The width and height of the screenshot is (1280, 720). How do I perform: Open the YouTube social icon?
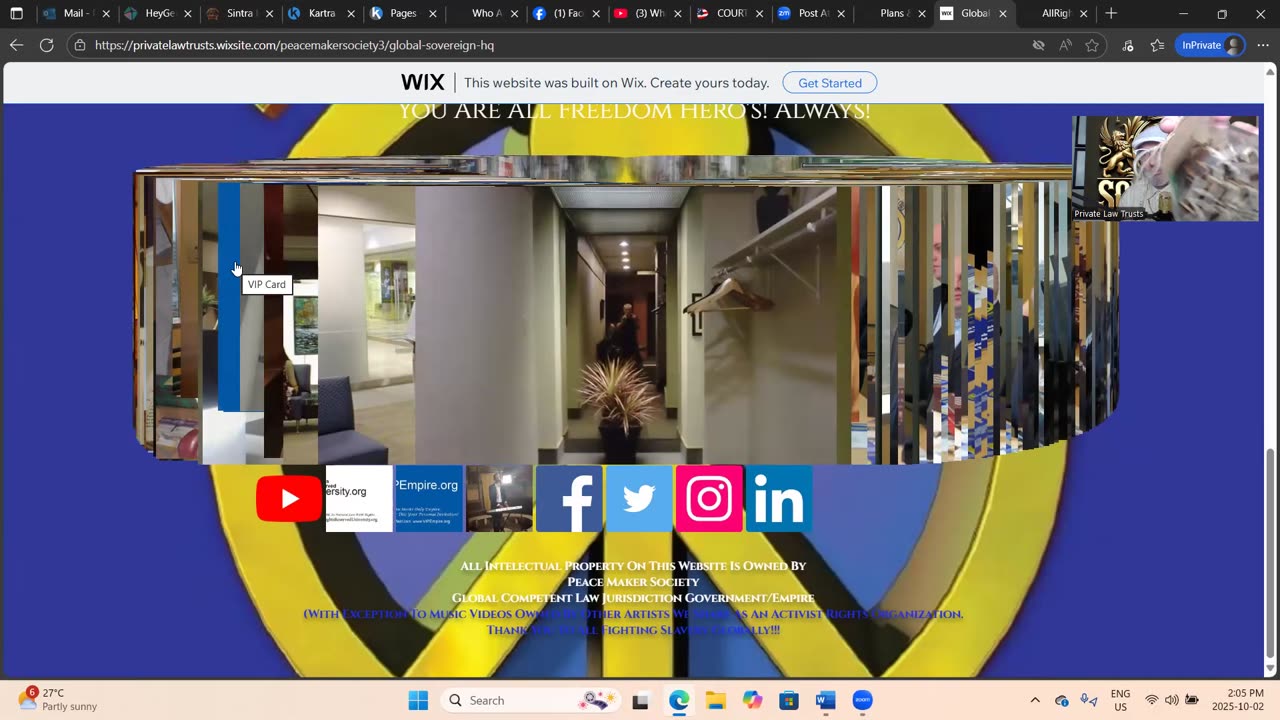[x=289, y=499]
